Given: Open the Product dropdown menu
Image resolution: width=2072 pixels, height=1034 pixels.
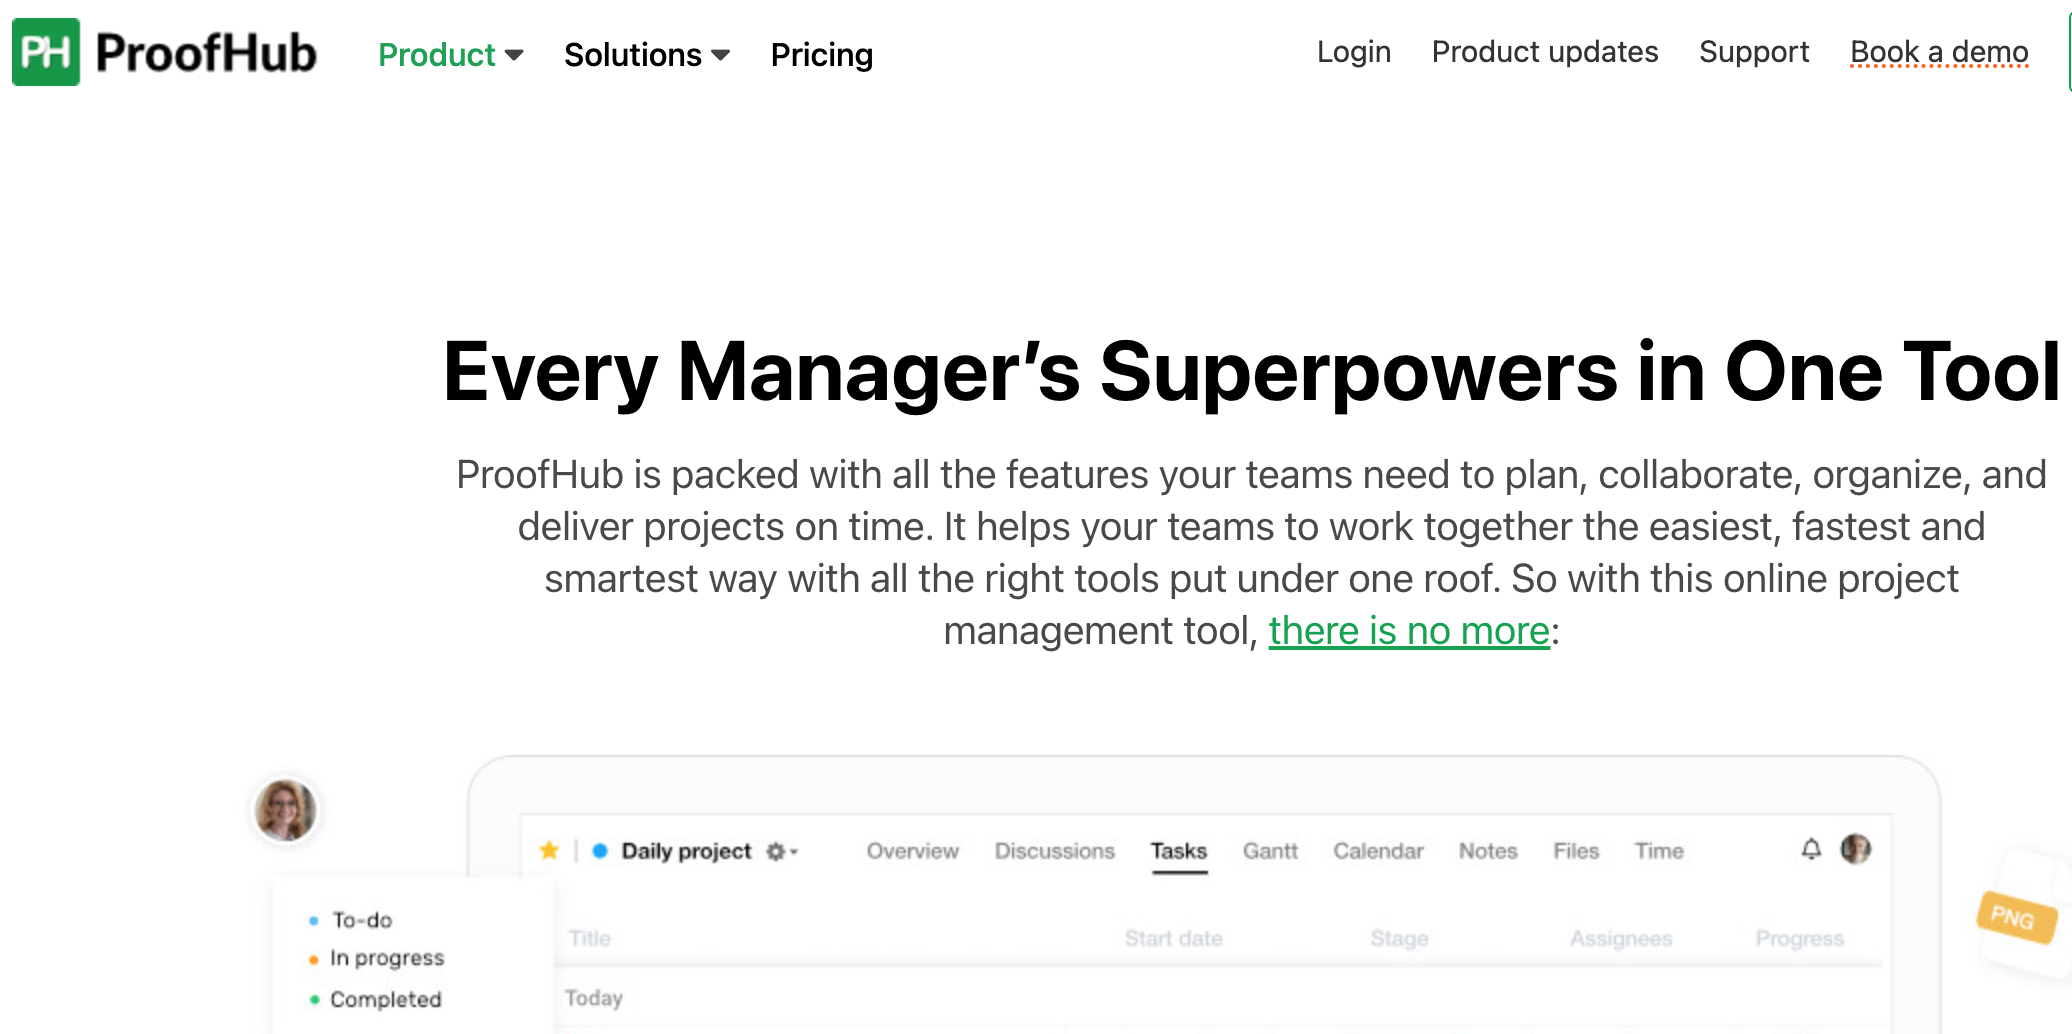Looking at the screenshot, I should (x=450, y=55).
